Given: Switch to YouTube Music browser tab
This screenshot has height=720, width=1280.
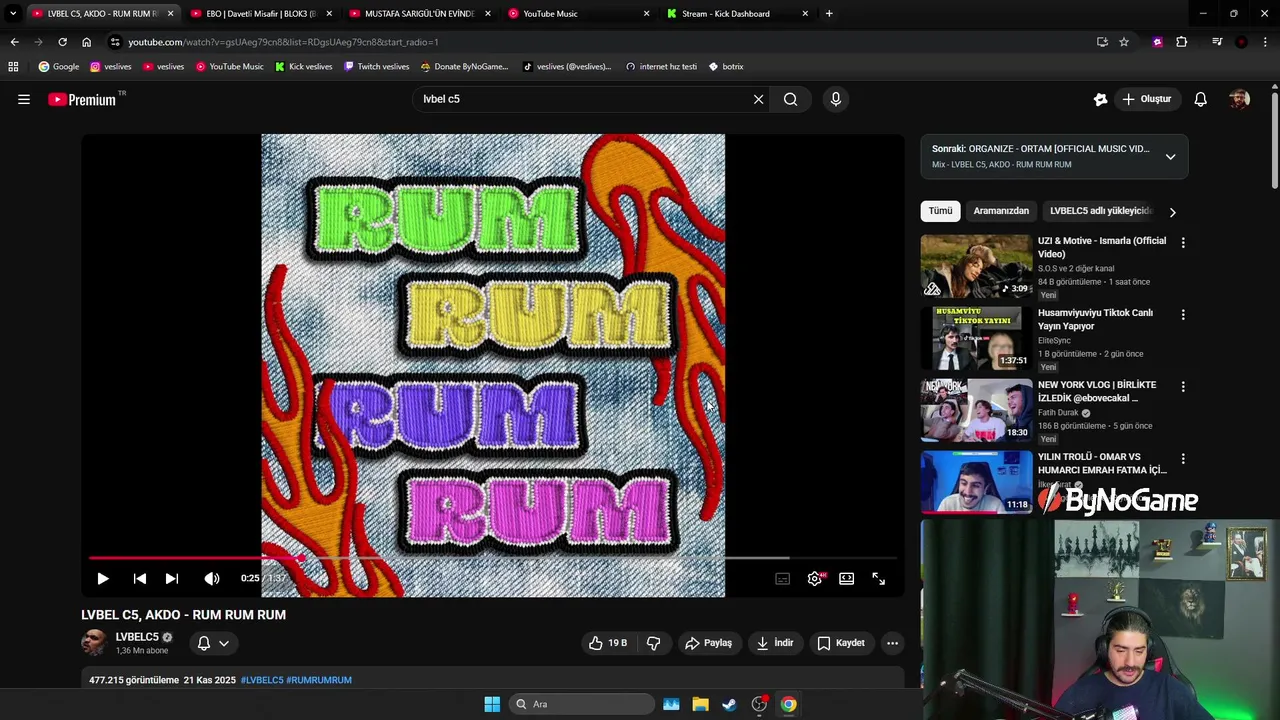Looking at the screenshot, I should tap(579, 14).
